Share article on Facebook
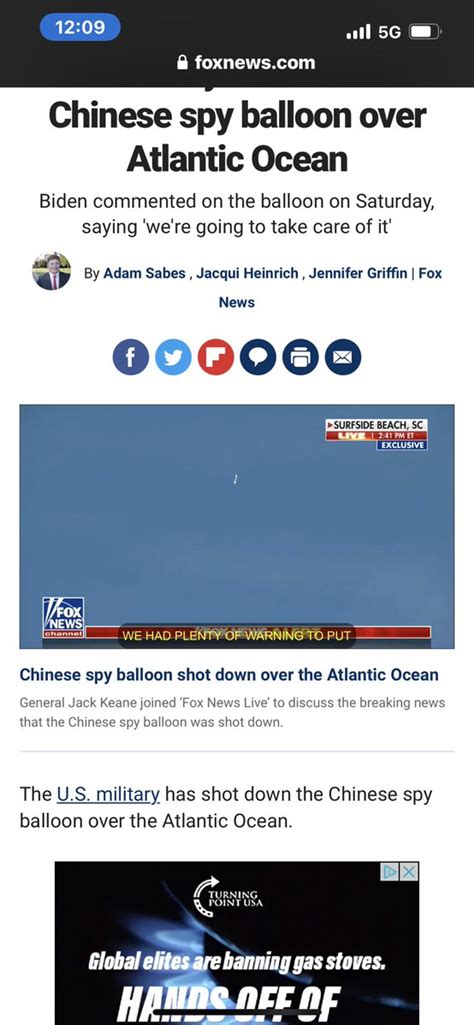 pyautogui.click(x=131, y=357)
